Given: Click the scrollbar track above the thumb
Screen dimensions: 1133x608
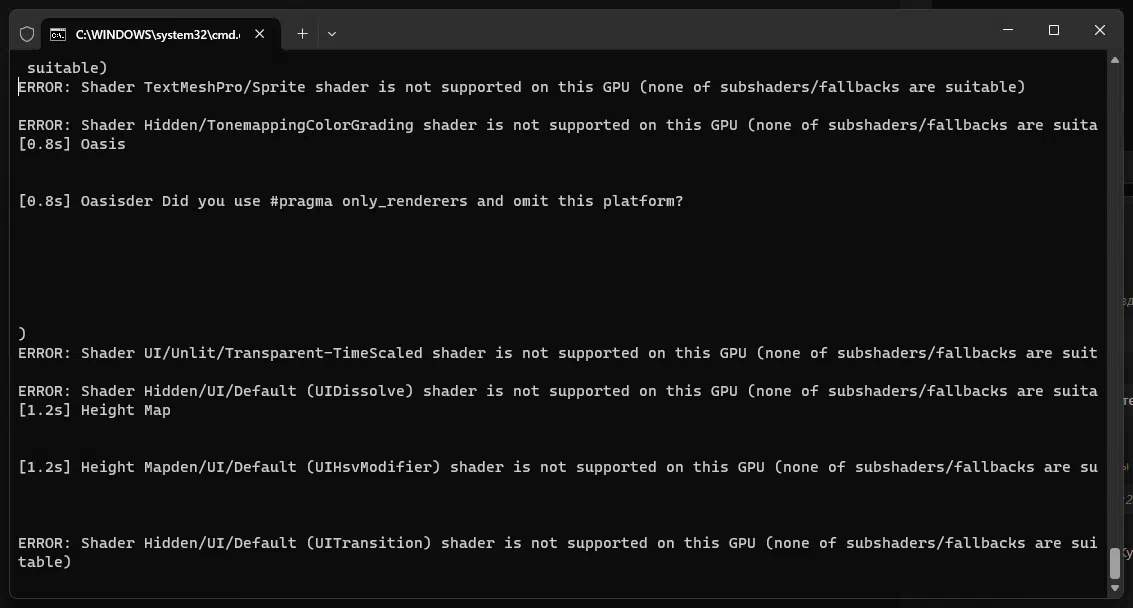Looking at the screenshot, I should coord(1114,304).
